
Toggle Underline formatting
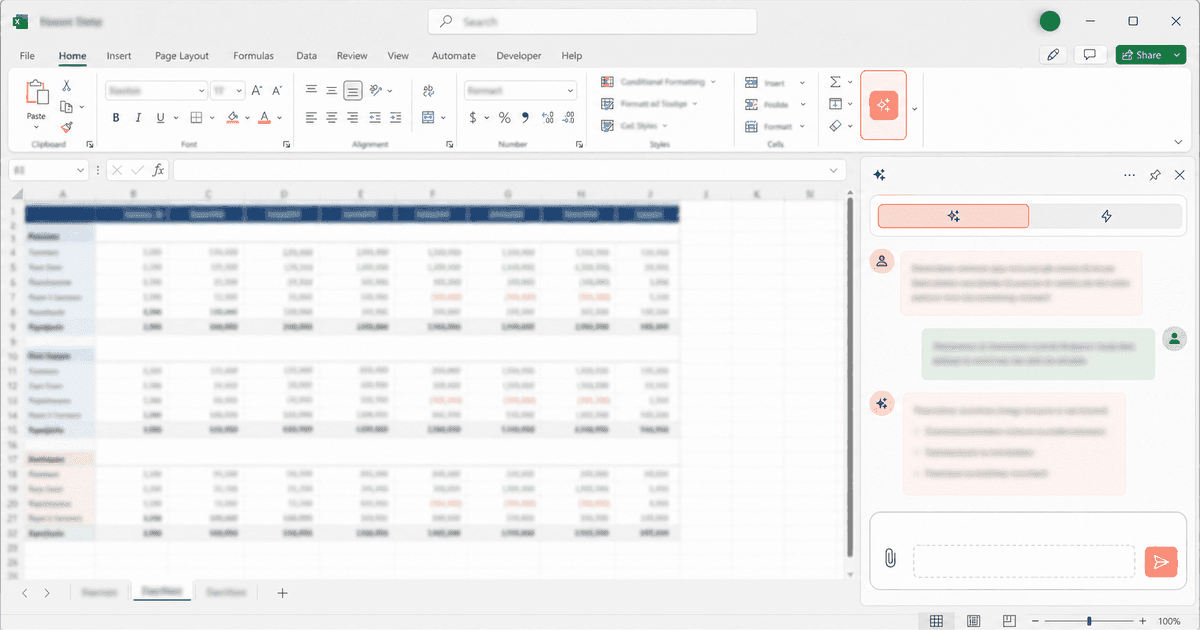pyautogui.click(x=160, y=118)
